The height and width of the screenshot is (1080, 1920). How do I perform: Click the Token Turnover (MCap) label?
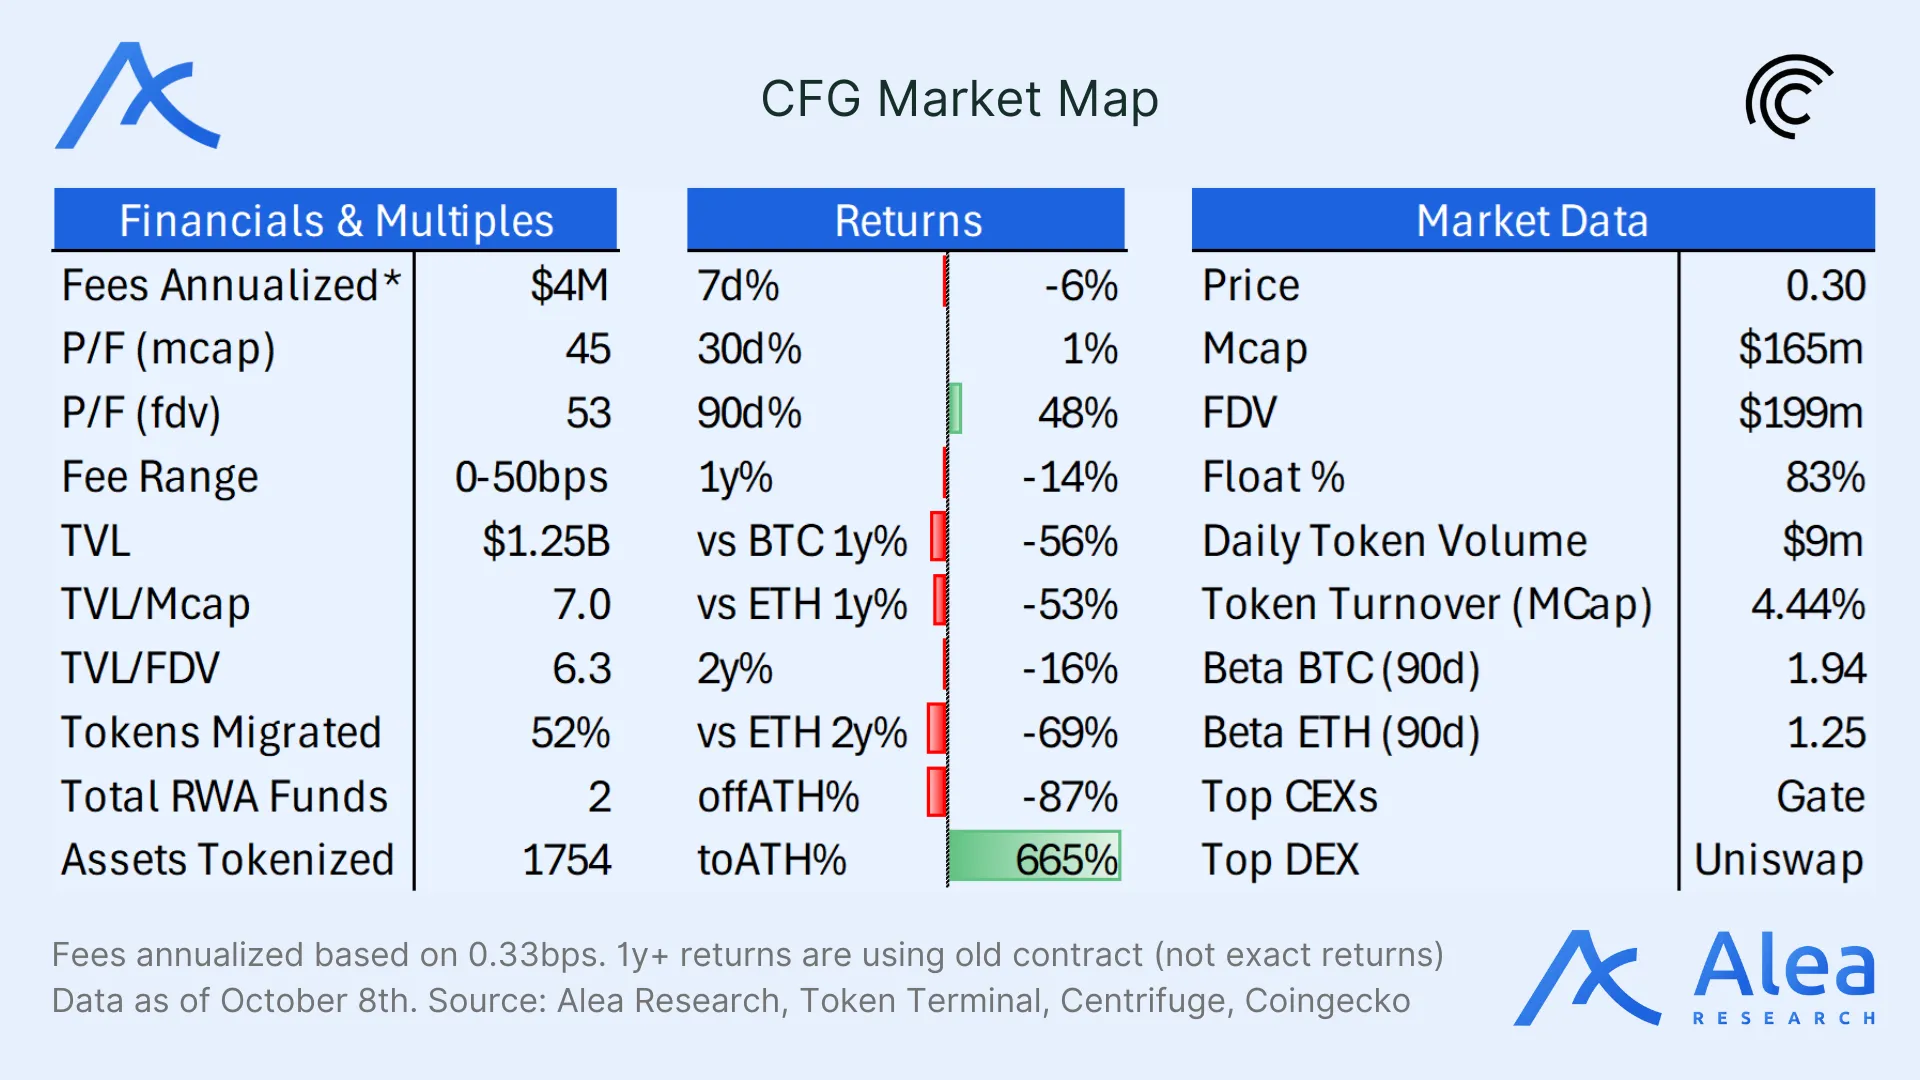1426,605
